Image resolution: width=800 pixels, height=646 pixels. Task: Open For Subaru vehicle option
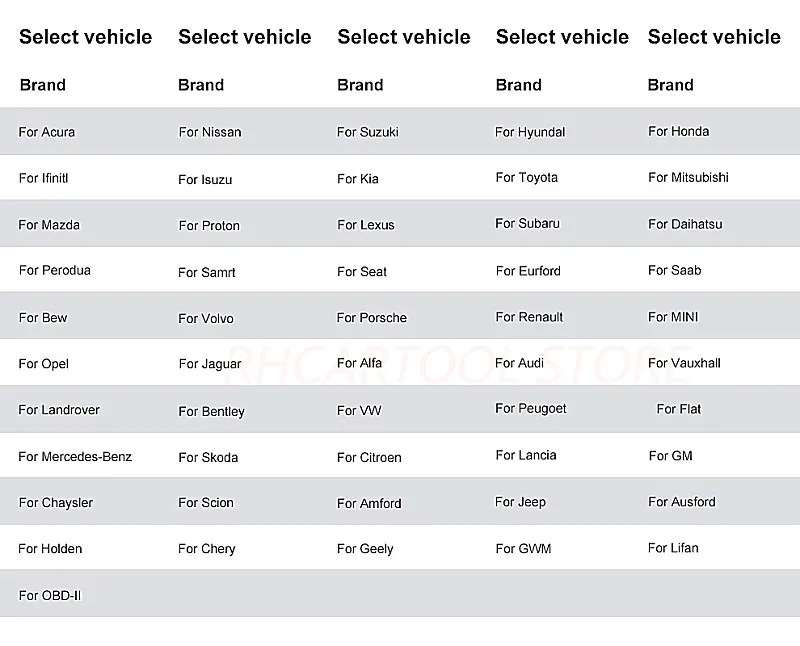(527, 224)
